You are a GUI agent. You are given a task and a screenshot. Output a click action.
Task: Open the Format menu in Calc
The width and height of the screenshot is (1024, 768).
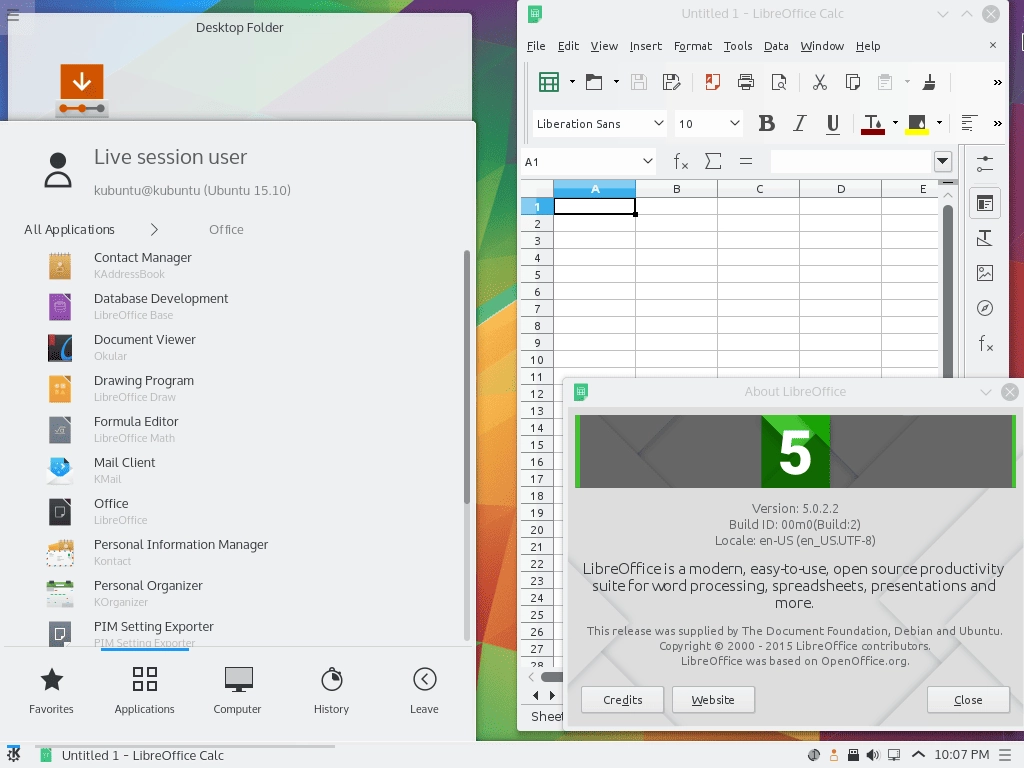point(693,46)
